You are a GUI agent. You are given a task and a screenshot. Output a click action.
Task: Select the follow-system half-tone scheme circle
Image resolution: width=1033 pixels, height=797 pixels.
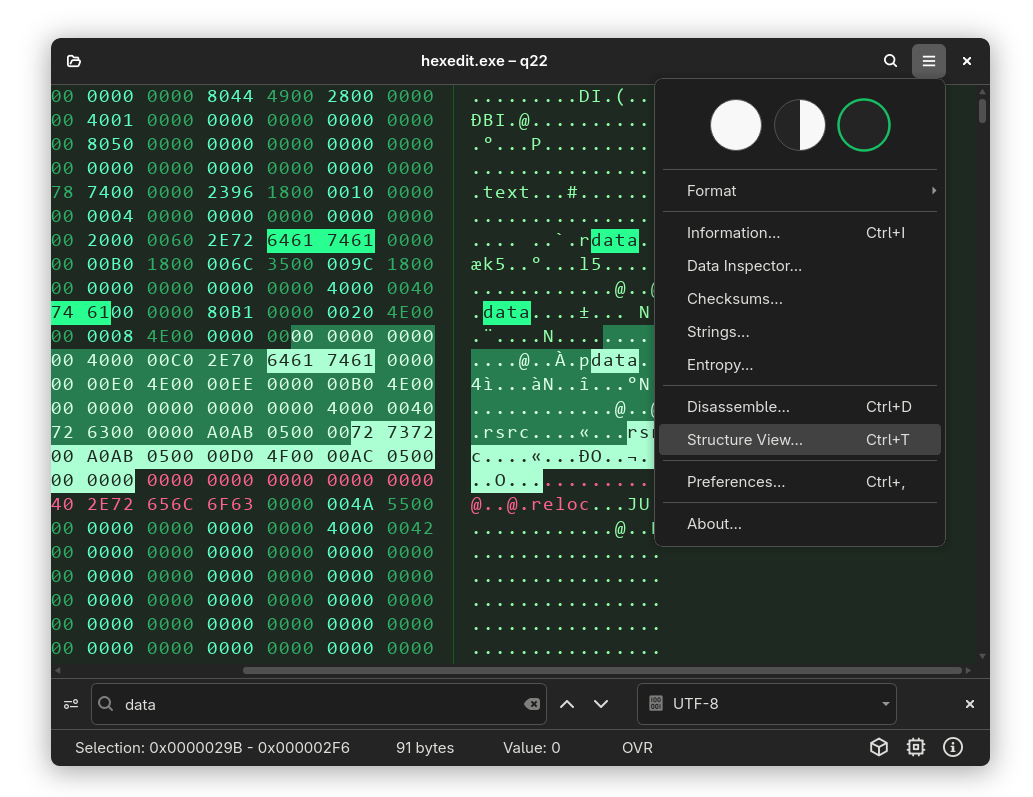(799, 125)
